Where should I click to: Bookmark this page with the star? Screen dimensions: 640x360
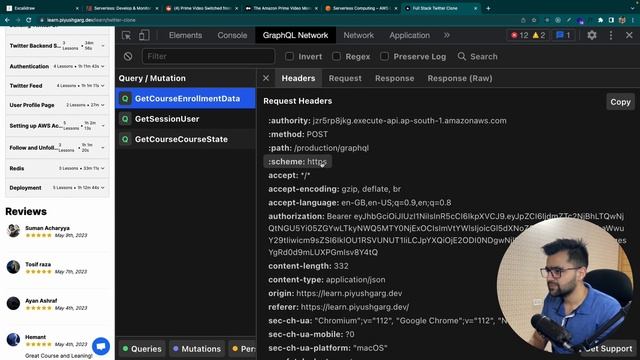tap(534, 20)
